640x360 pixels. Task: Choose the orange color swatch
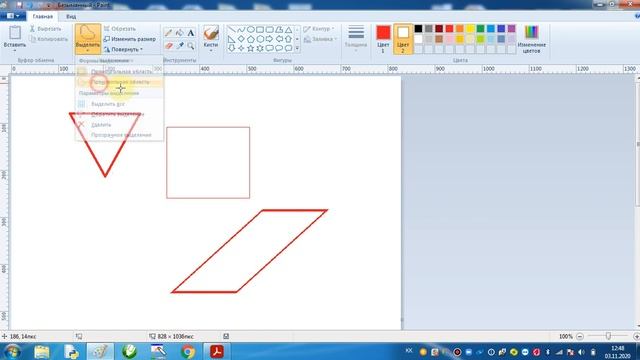[x=460, y=29]
